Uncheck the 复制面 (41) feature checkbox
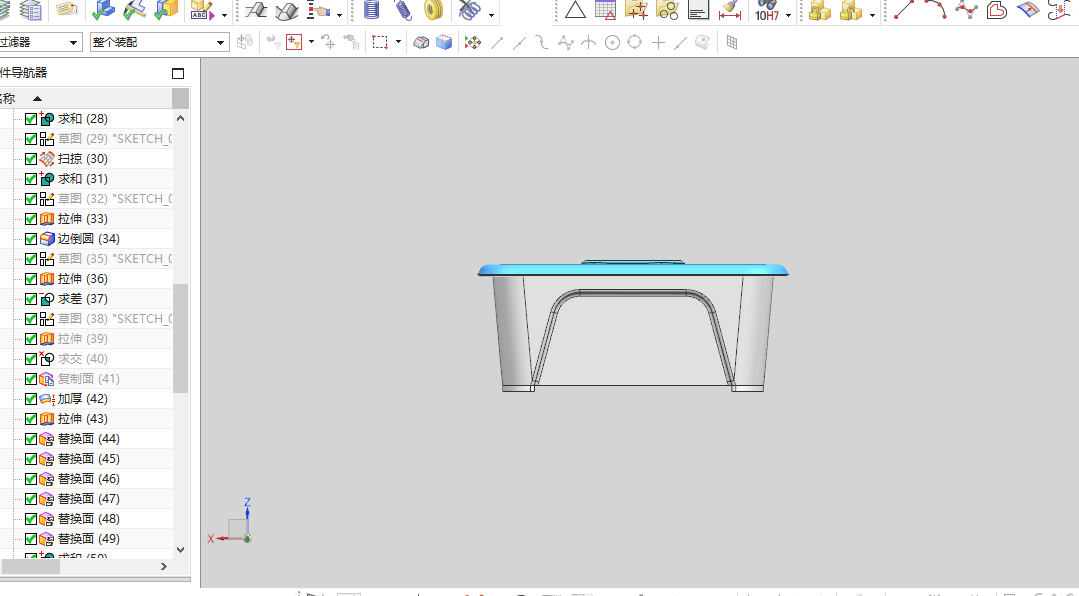1079x596 pixels. tap(31, 379)
